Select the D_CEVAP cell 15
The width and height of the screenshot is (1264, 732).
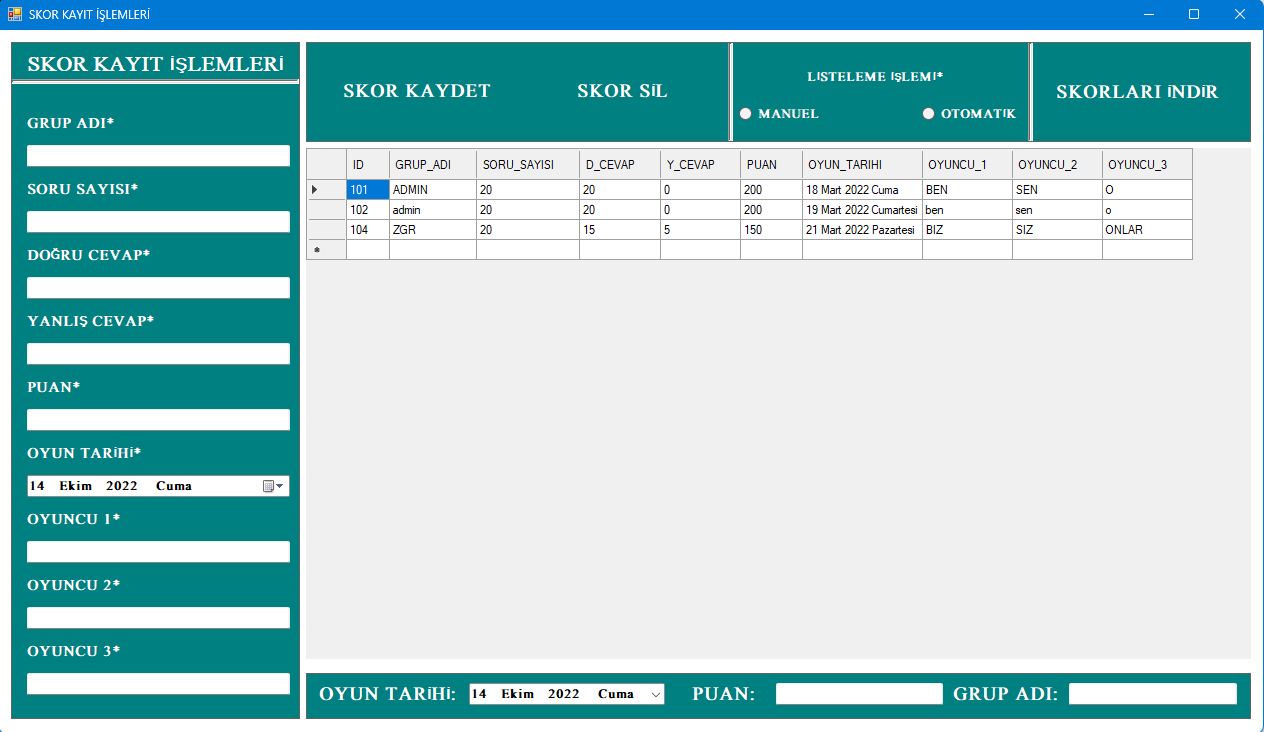point(620,230)
